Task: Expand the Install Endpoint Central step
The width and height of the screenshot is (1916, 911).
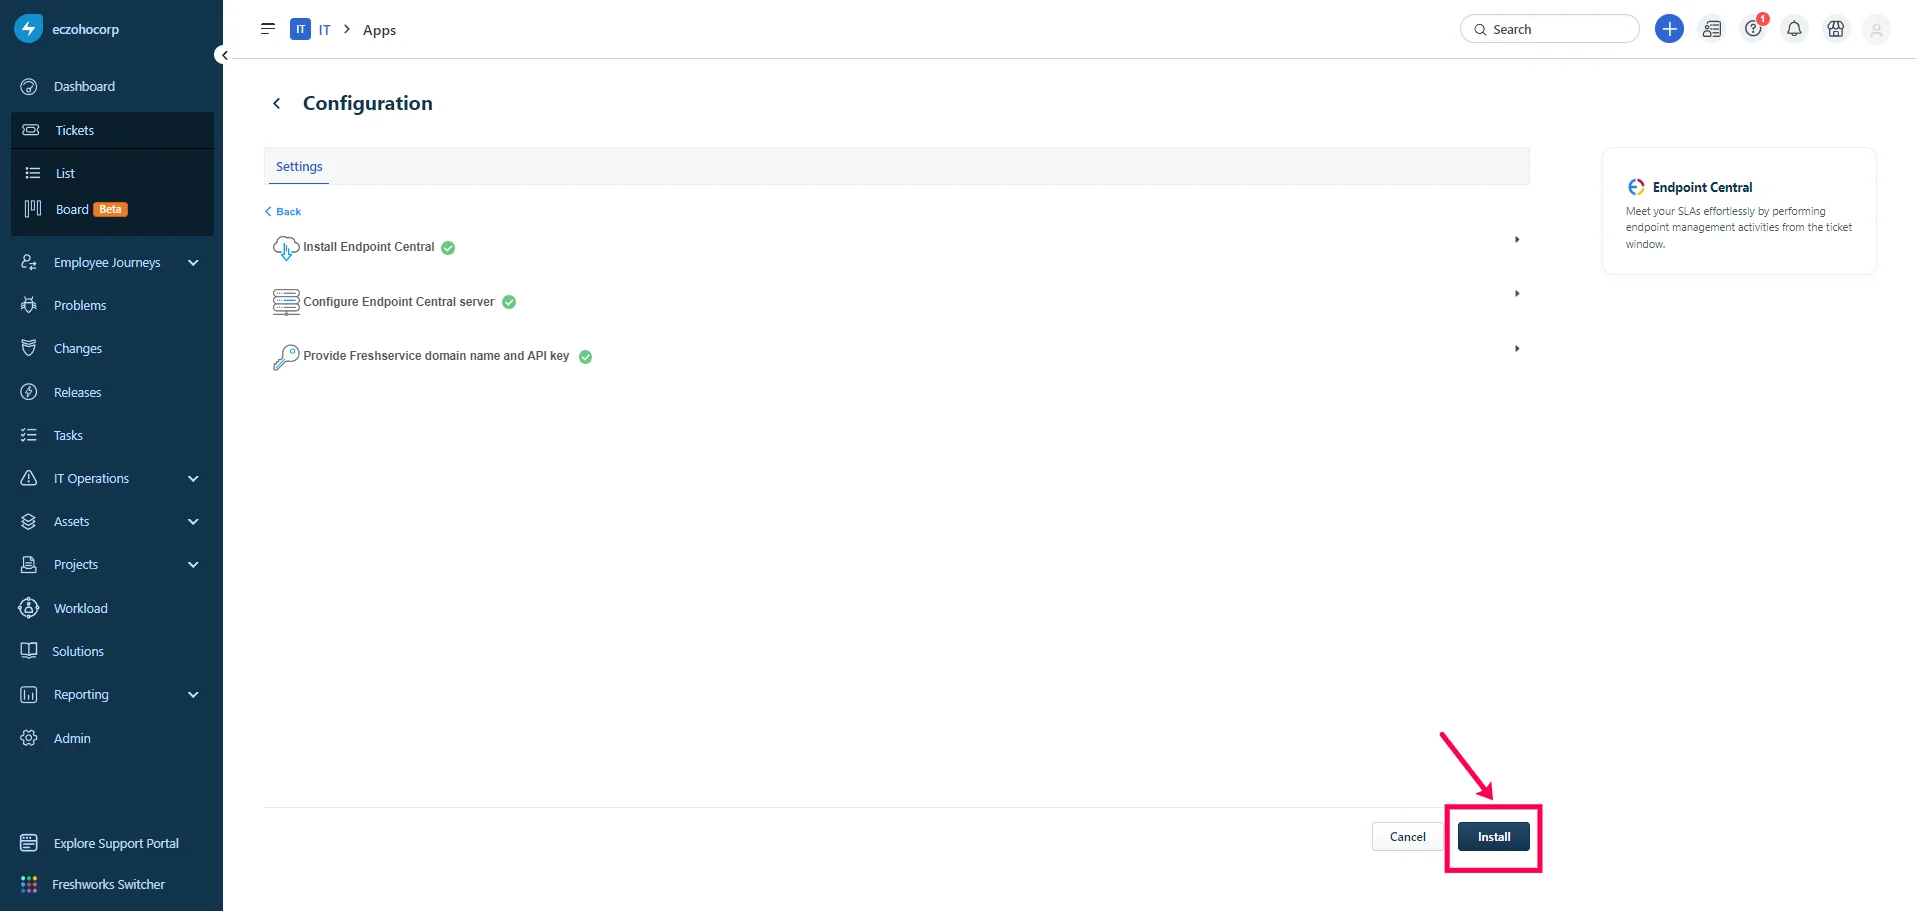Action: [x=1517, y=240]
